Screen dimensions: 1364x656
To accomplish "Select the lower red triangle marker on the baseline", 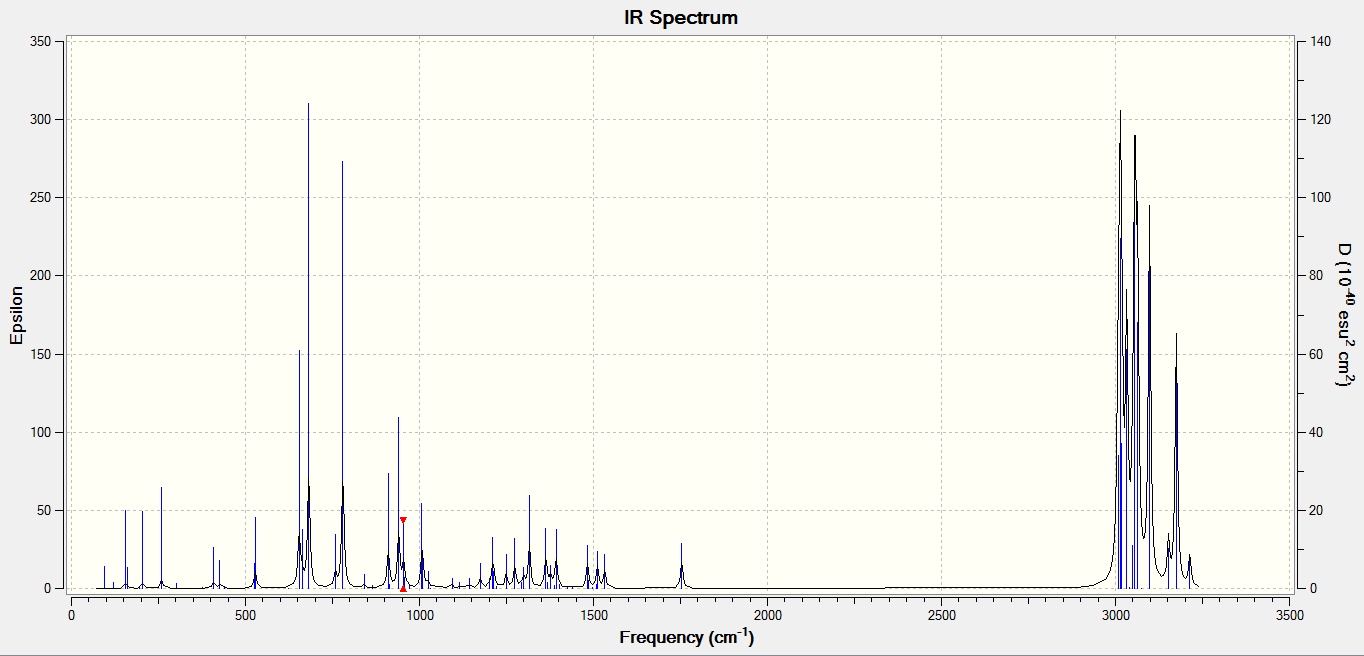I will click(403, 589).
